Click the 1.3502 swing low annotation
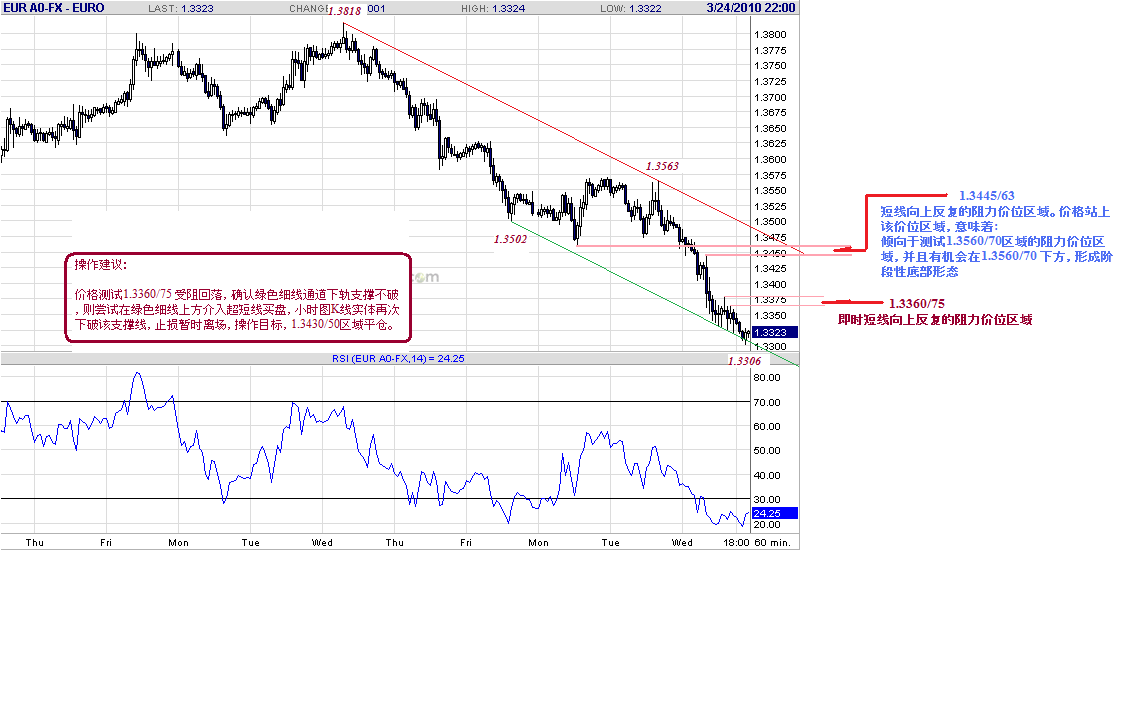The image size is (1124, 728). coord(510,239)
